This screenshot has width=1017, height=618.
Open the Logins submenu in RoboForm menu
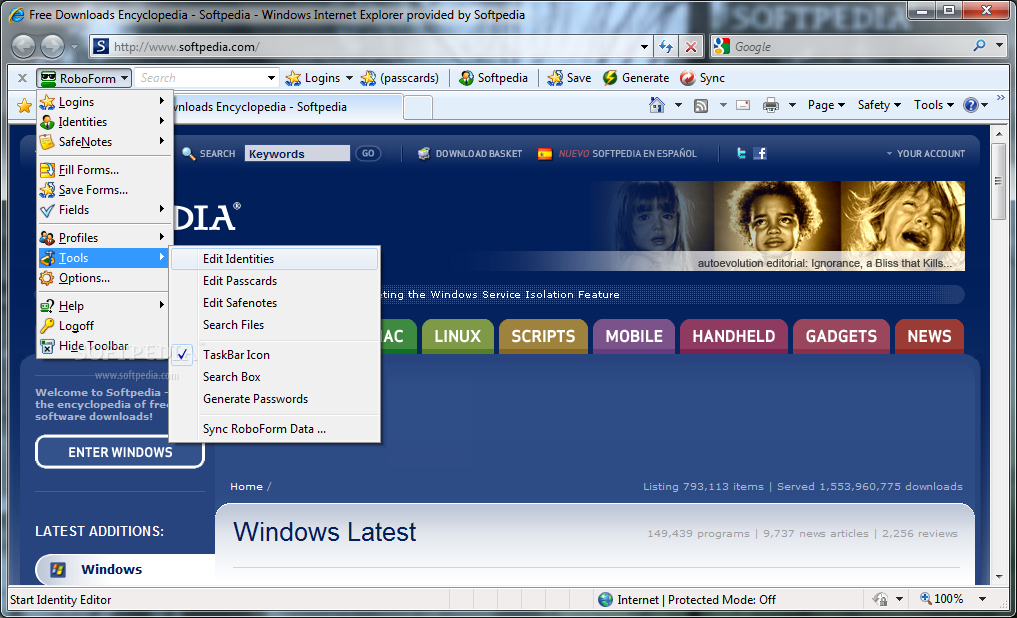coord(102,102)
